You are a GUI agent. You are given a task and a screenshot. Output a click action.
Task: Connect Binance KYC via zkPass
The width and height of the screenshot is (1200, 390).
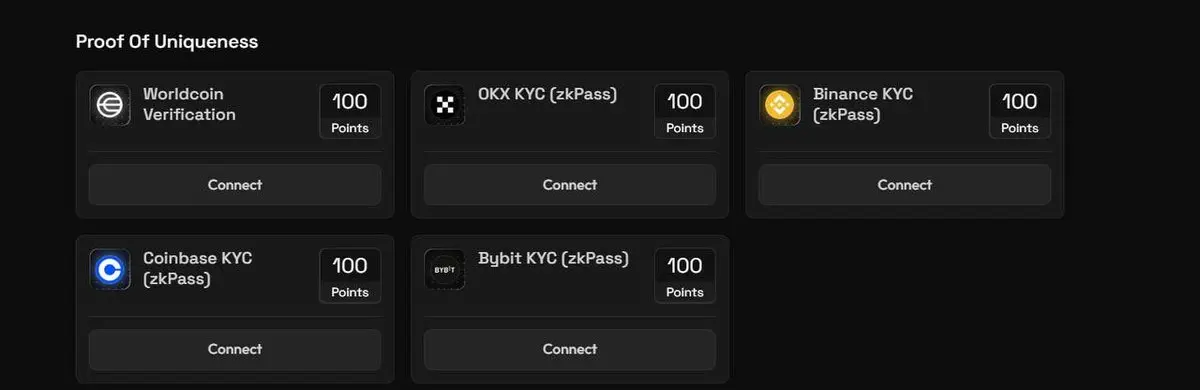click(905, 185)
